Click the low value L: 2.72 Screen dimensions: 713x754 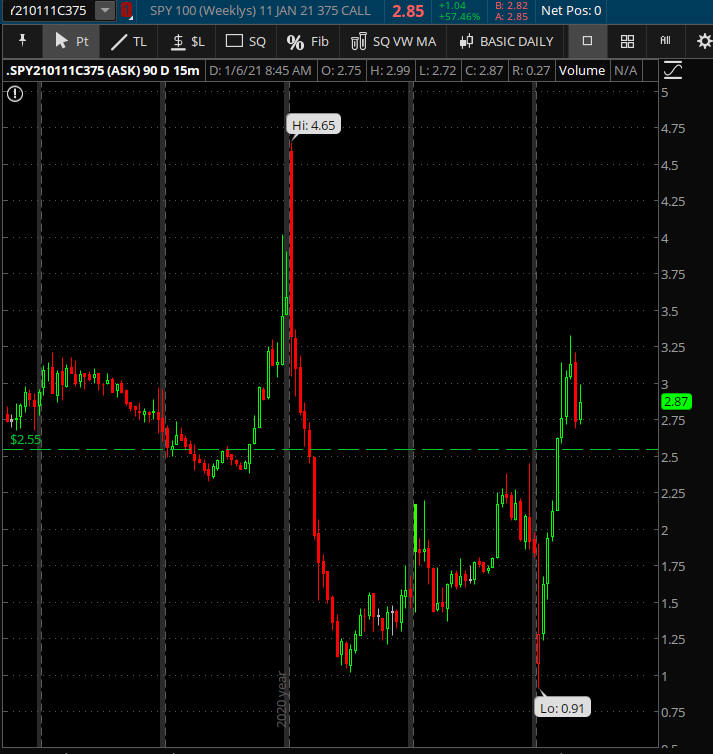(x=438, y=71)
